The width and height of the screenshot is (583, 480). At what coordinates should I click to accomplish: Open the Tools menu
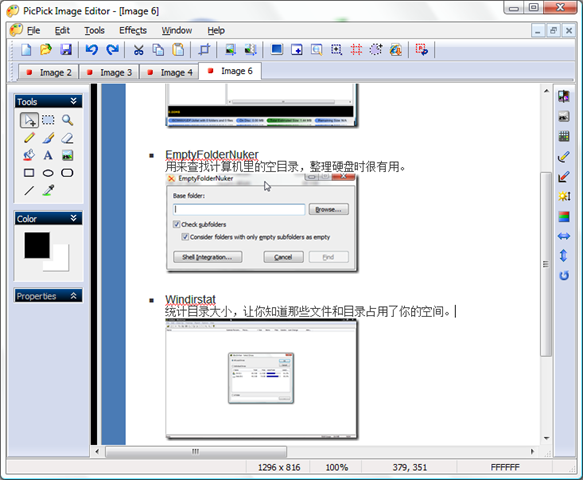(94, 30)
